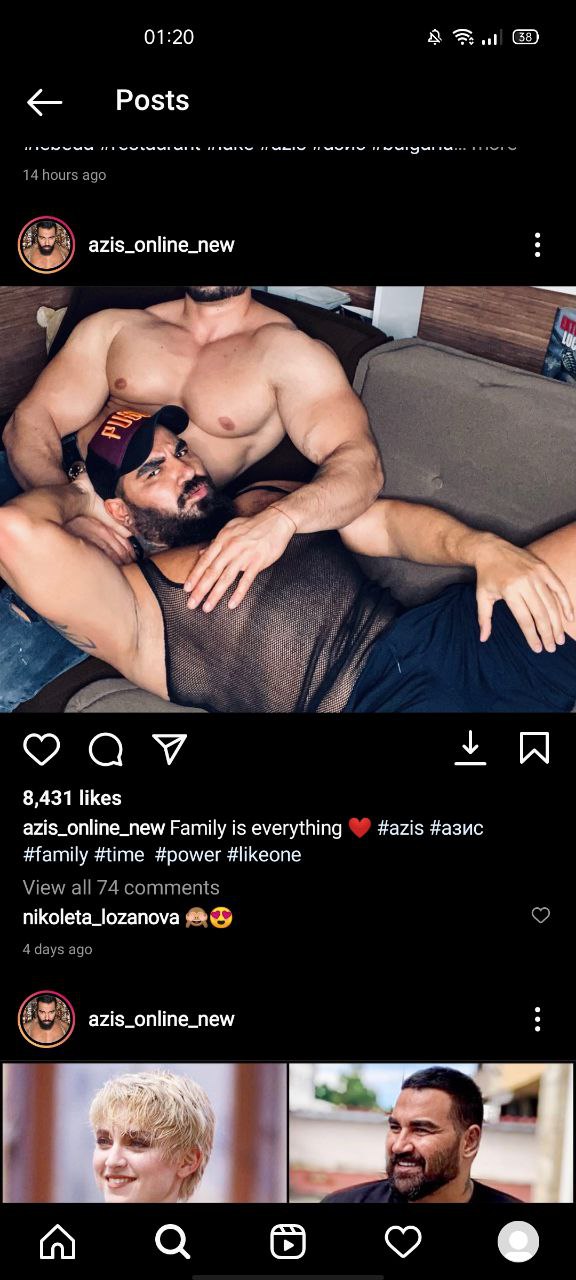Like the Family is everything post
Image resolution: width=576 pixels, height=1280 pixels.
42,749
